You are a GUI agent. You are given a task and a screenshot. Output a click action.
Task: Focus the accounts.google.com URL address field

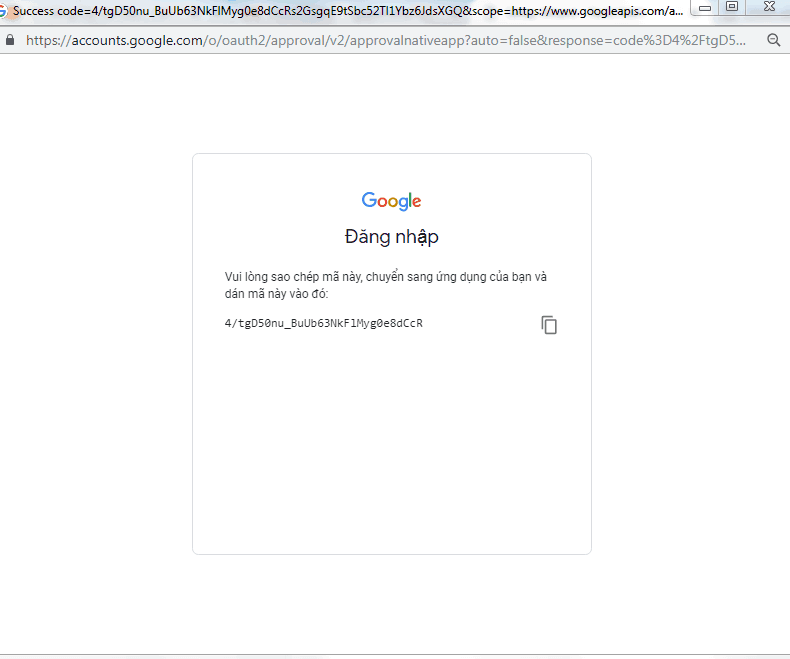[x=386, y=40]
